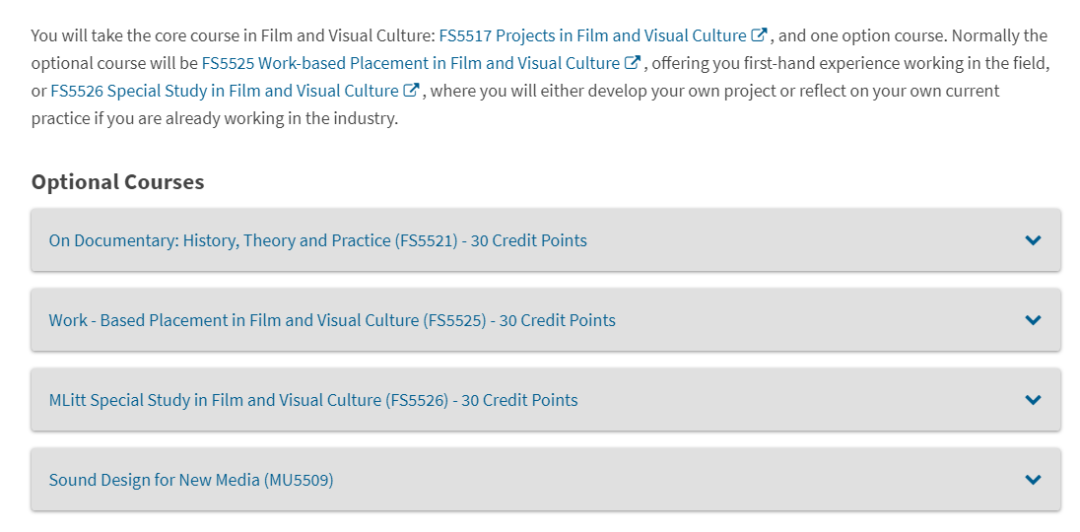Image resolution: width=1080 pixels, height=532 pixels.
Task: Expand On Documentary: History, Theory and Practice
Action: 317,240
